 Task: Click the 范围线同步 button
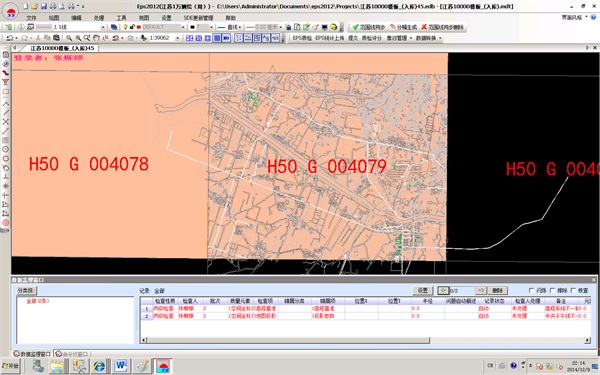[x=369, y=27]
